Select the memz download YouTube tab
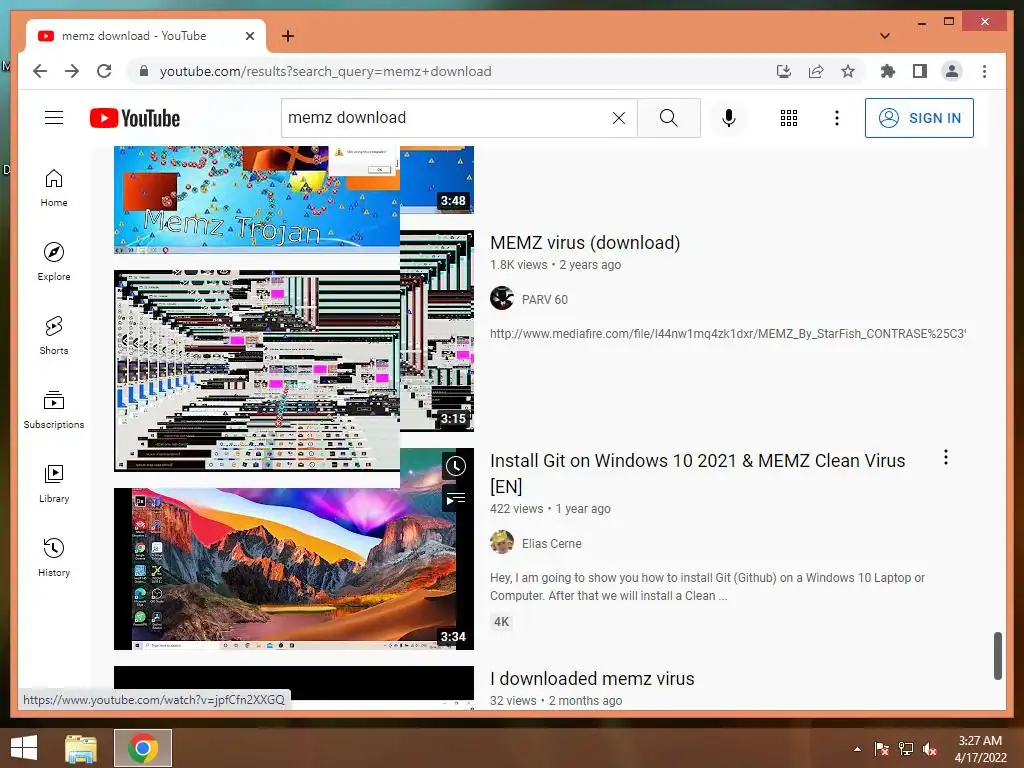The height and width of the screenshot is (768, 1024). (146, 36)
